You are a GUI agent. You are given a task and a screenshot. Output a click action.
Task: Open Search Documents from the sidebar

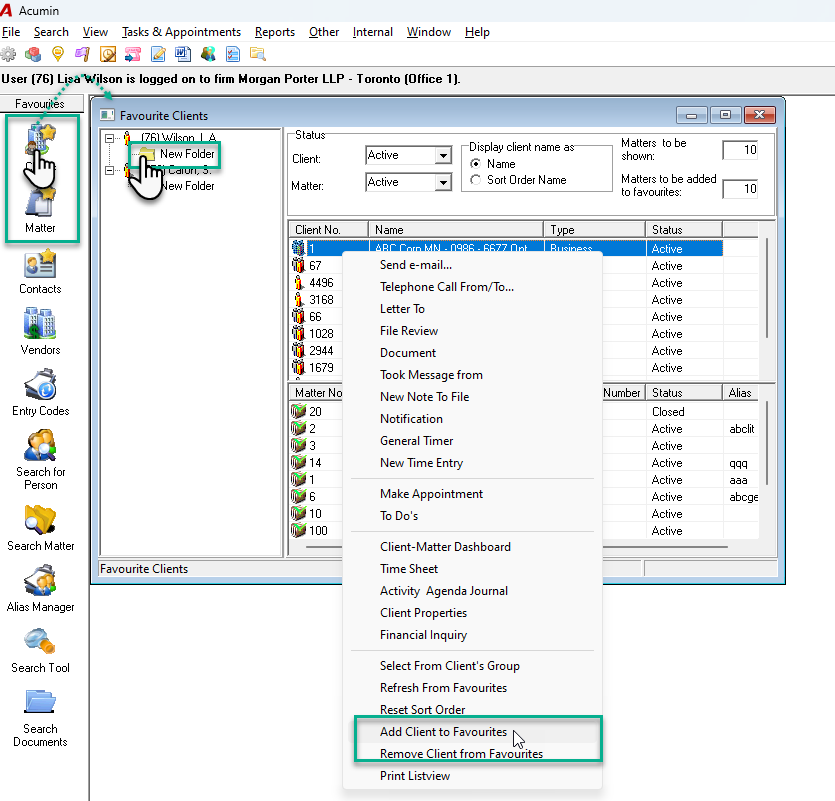tap(40, 718)
